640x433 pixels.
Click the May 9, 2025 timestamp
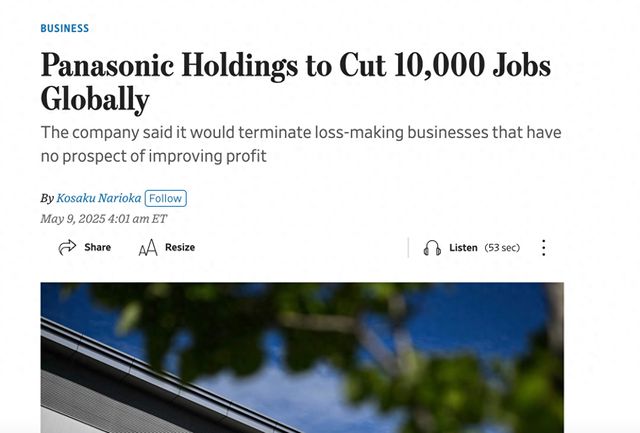click(x=104, y=219)
